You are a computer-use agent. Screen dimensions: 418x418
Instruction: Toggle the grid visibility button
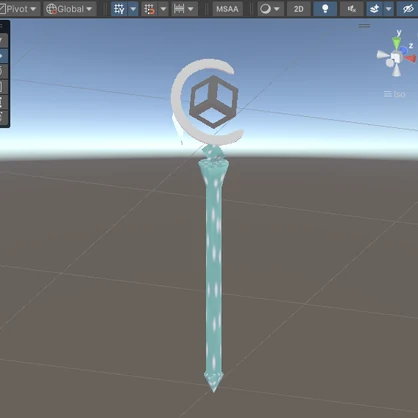click(119, 9)
